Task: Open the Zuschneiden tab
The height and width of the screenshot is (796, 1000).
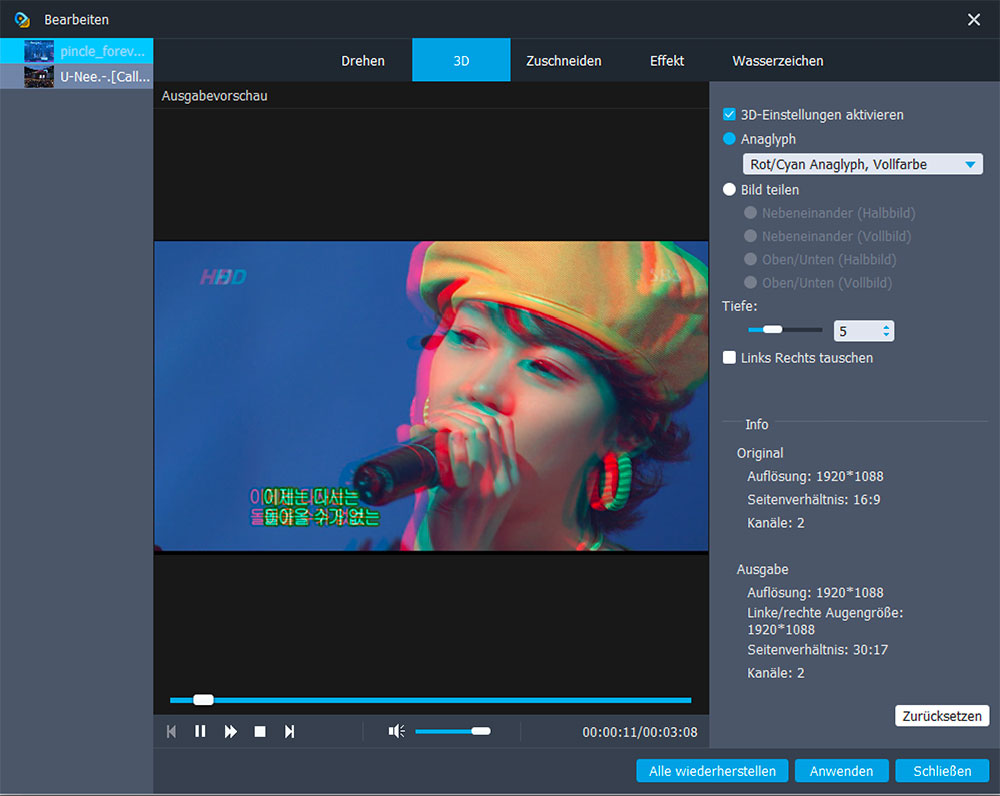Action: click(x=564, y=61)
